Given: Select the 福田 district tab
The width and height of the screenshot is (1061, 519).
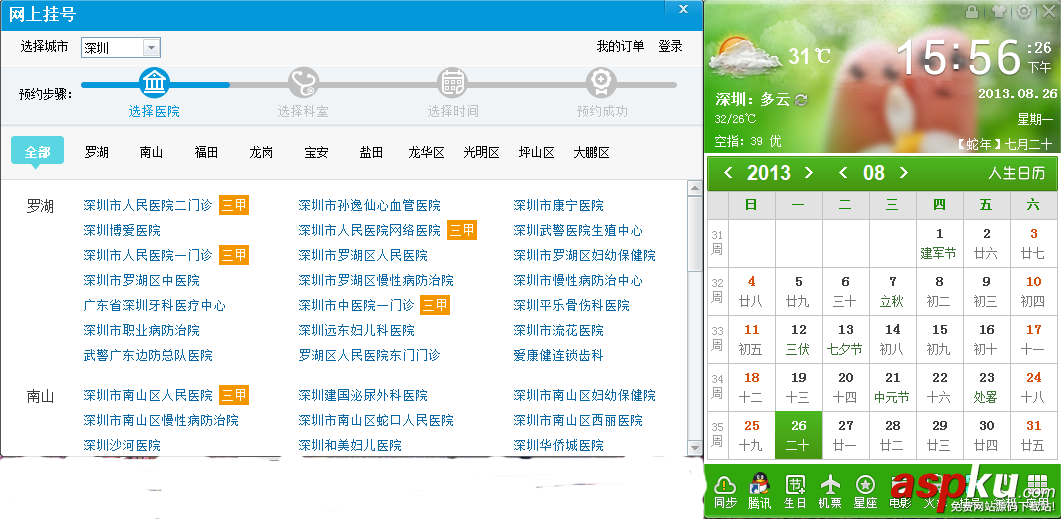Looking at the screenshot, I should pos(206,152).
